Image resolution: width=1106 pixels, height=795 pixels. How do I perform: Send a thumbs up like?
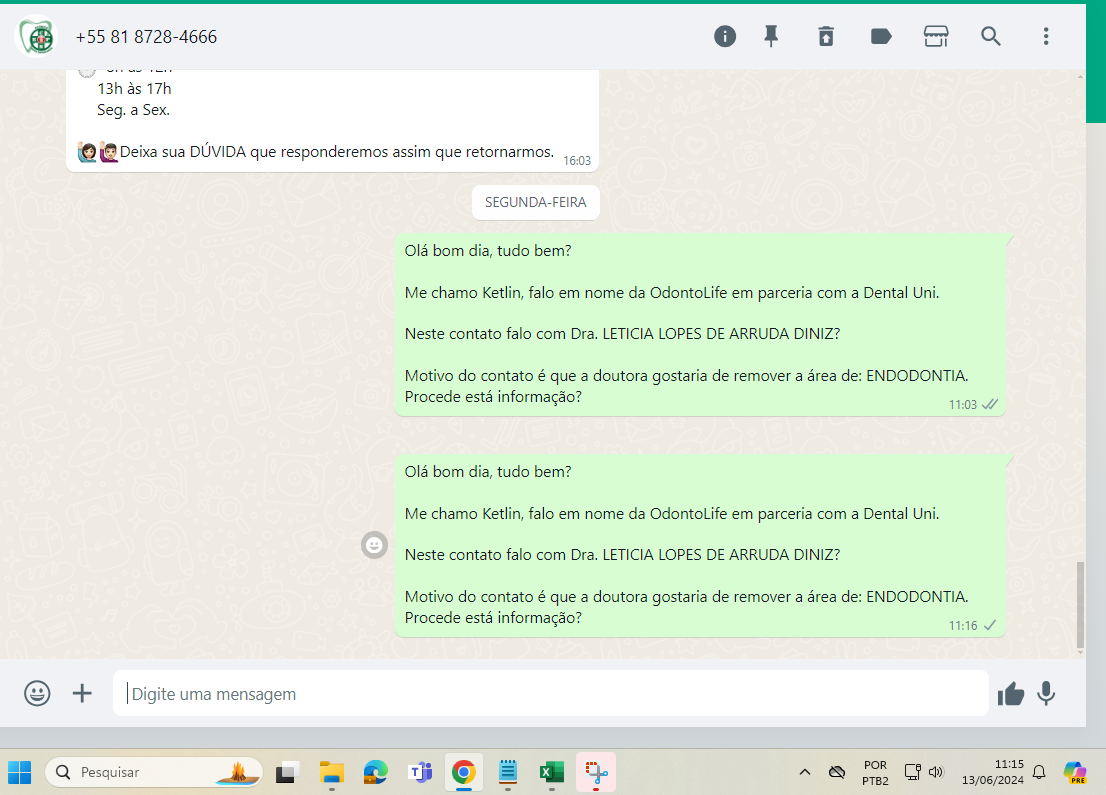click(x=1011, y=694)
